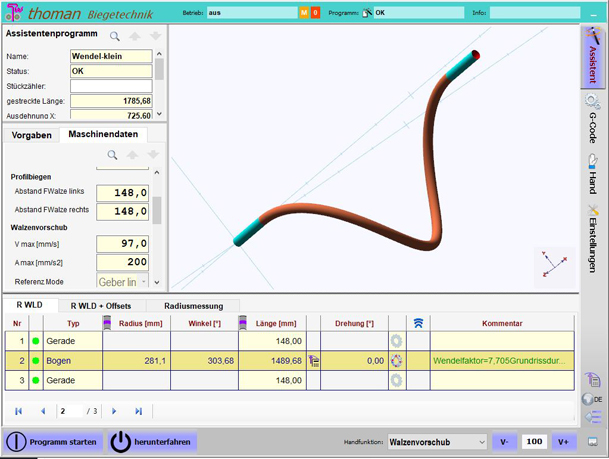Switch to the Hand mode panel
This screenshot has width=609, height=459.
[x=592, y=174]
